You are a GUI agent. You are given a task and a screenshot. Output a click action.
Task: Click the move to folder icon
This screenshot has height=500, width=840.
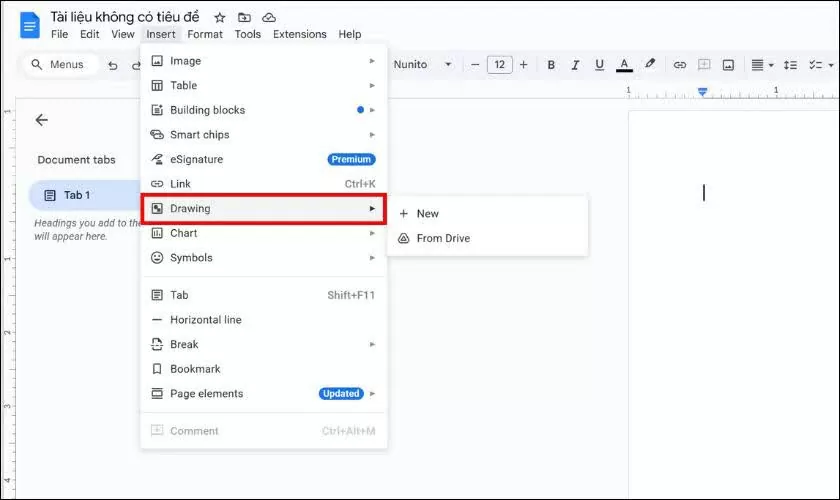244,17
